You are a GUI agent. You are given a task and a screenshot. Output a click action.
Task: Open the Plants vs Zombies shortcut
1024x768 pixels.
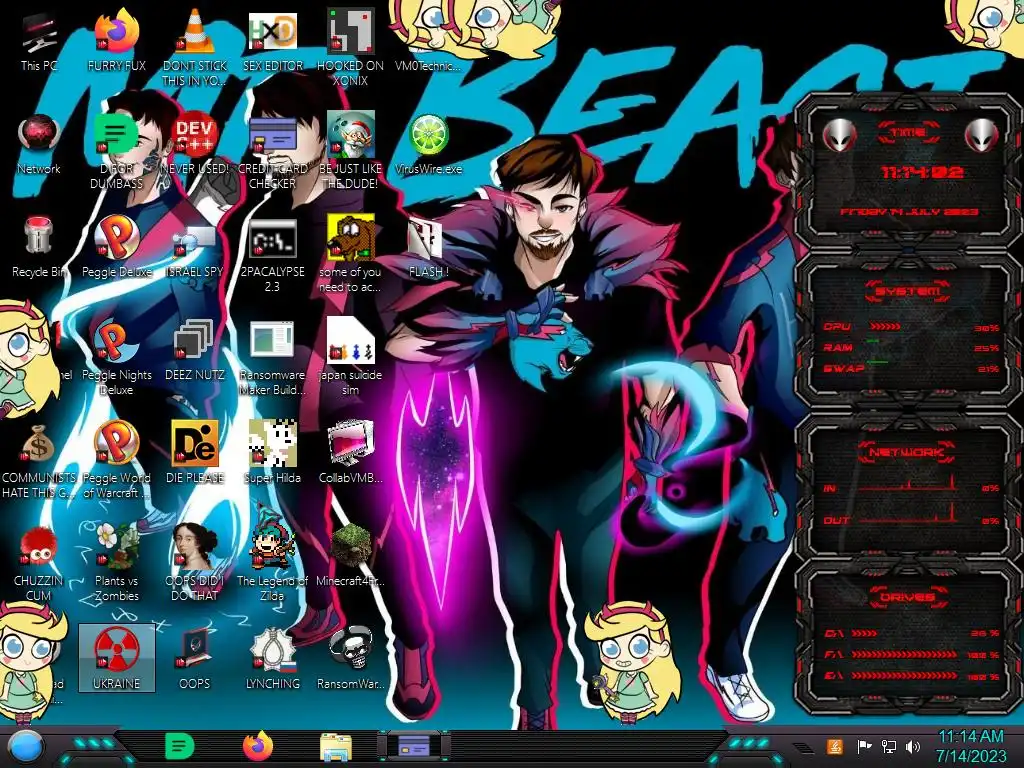point(117,564)
